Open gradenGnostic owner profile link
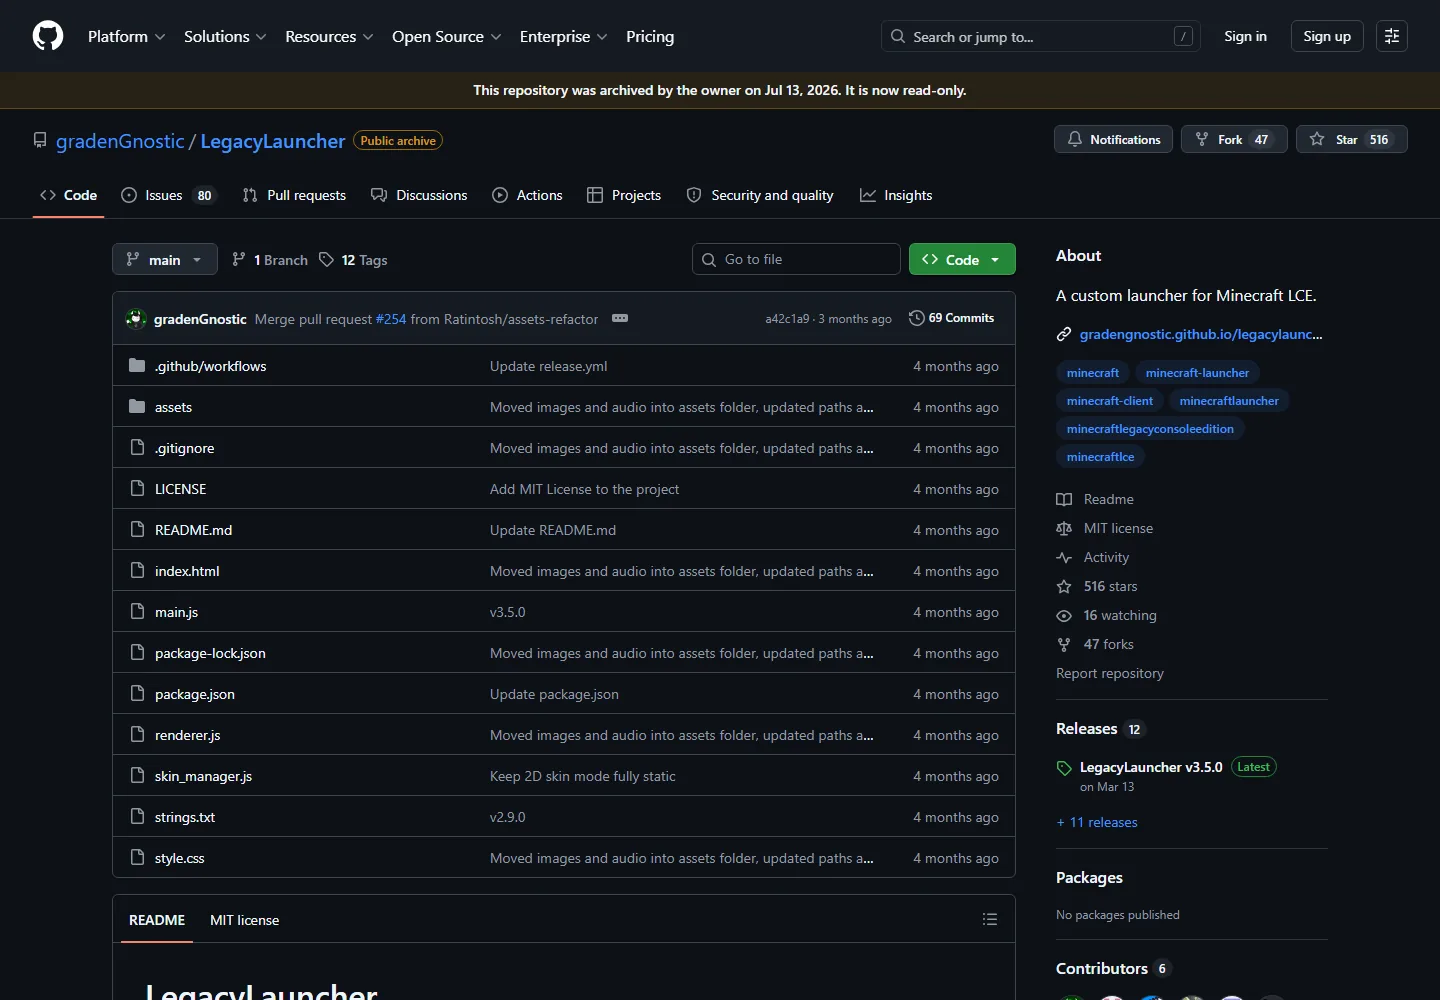Viewport: 1440px width, 1000px height. [120, 141]
